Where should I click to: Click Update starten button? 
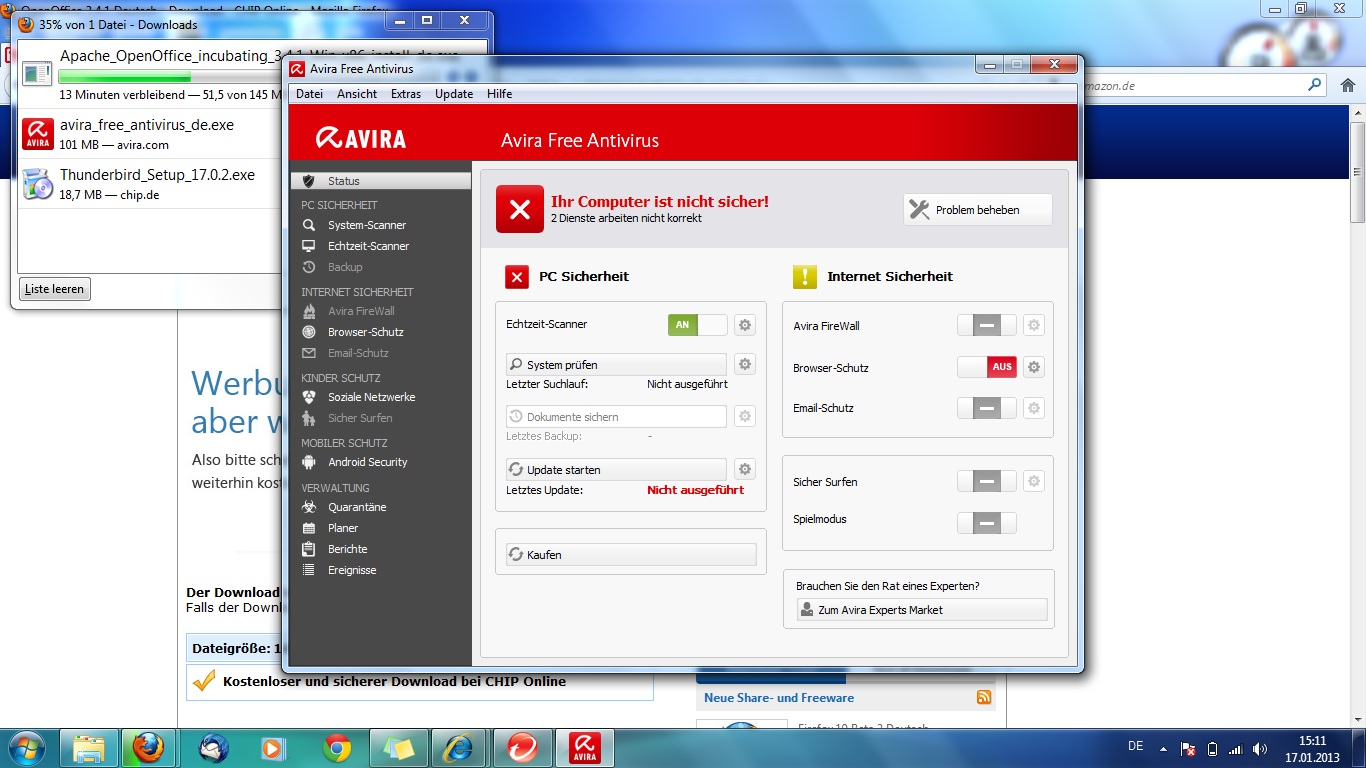coord(616,470)
